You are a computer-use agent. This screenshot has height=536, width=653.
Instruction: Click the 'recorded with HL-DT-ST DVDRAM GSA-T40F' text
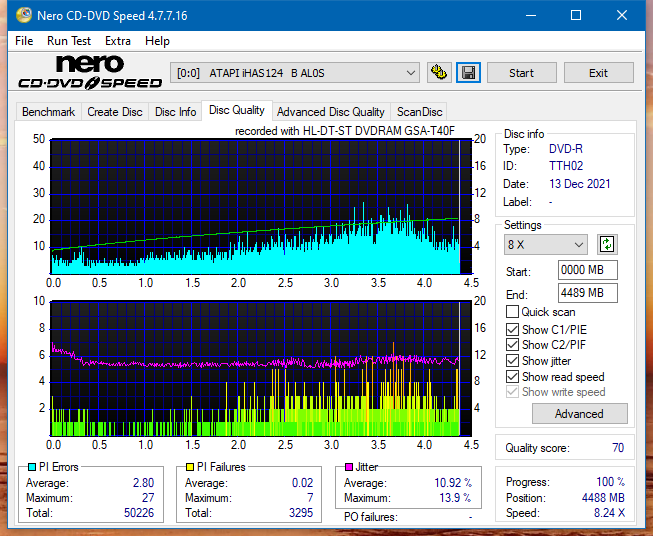[x=345, y=131]
